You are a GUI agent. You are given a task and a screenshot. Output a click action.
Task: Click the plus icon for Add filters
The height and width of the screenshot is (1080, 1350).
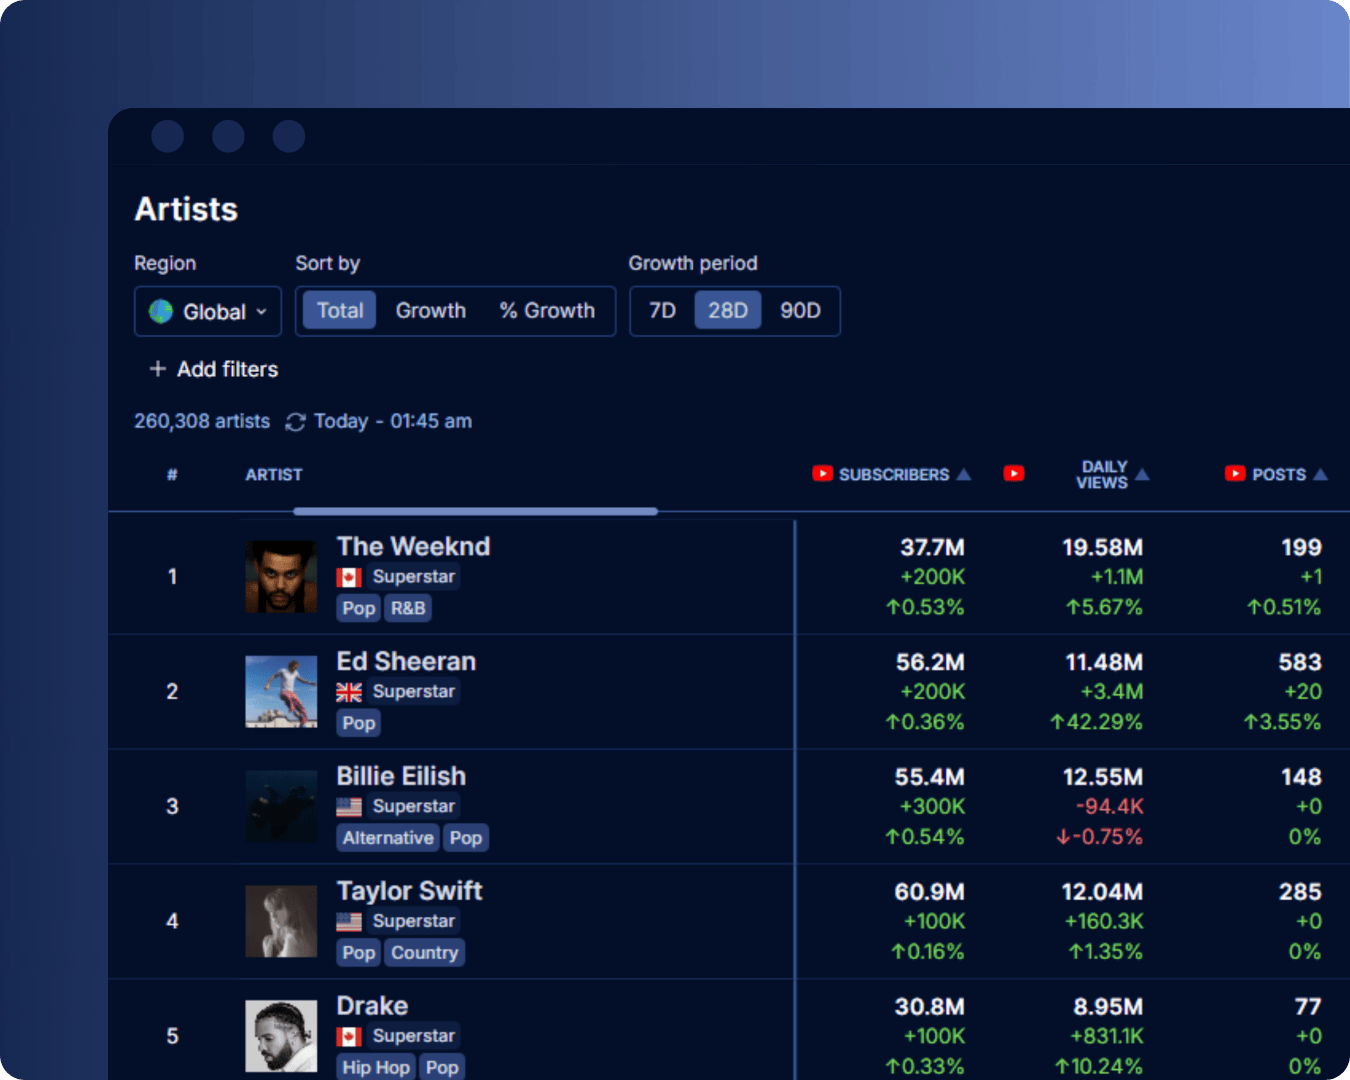[x=157, y=369]
